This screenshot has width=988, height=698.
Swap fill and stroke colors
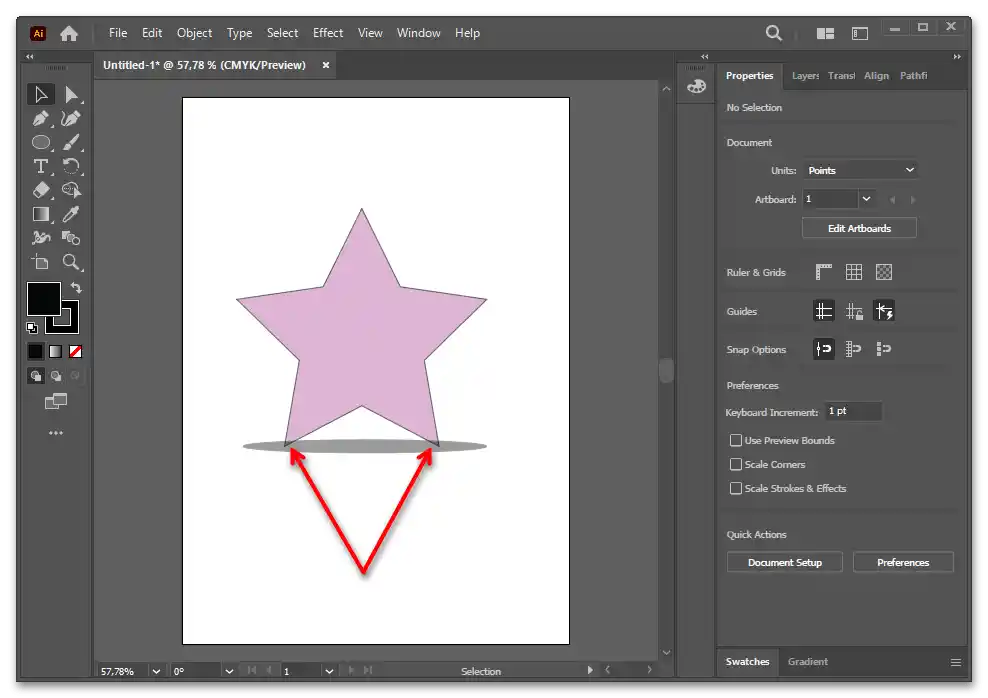pyautogui.click(x=76, y=288)
